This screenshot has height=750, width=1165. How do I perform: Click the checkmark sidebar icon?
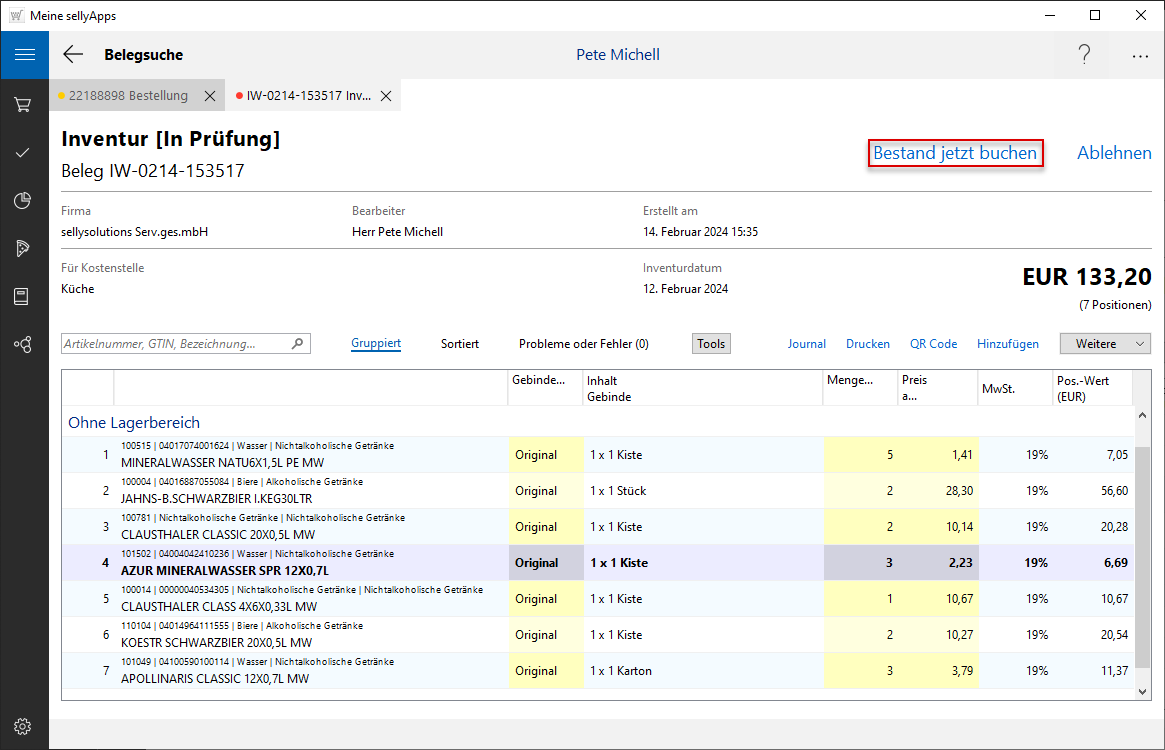(x=23, y=153)
